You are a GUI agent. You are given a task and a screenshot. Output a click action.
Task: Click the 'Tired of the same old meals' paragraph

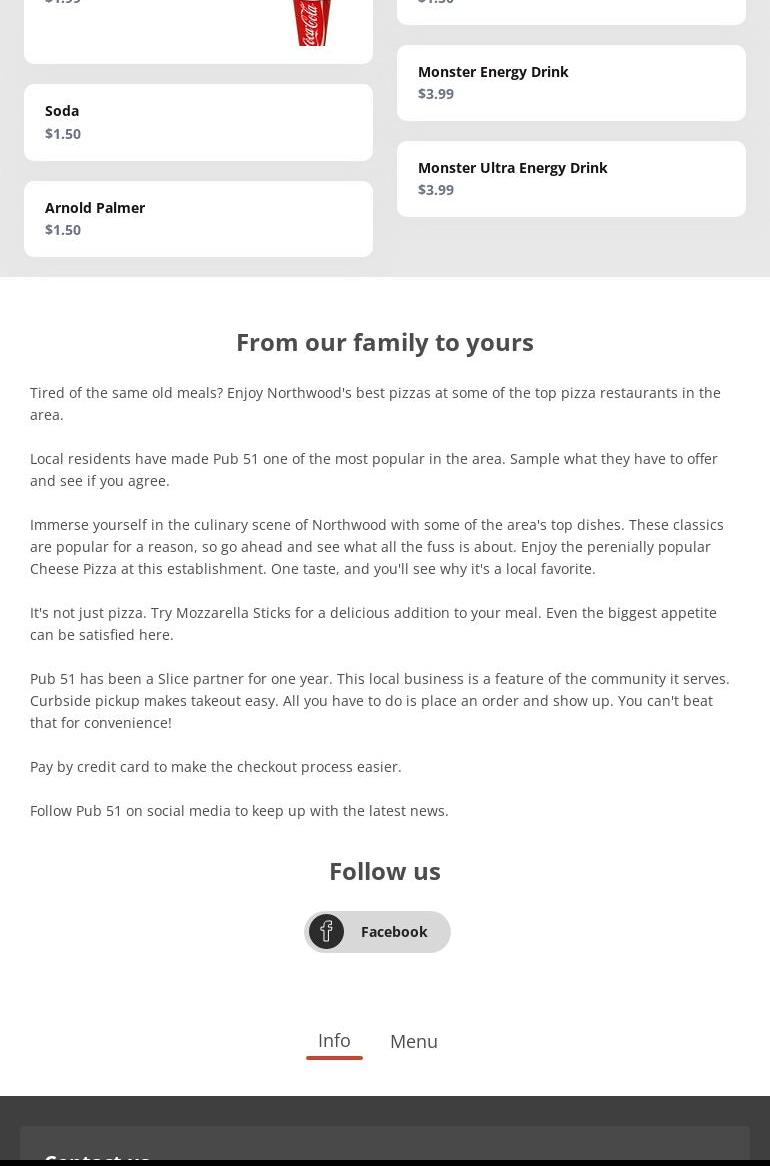pos(375,403)
